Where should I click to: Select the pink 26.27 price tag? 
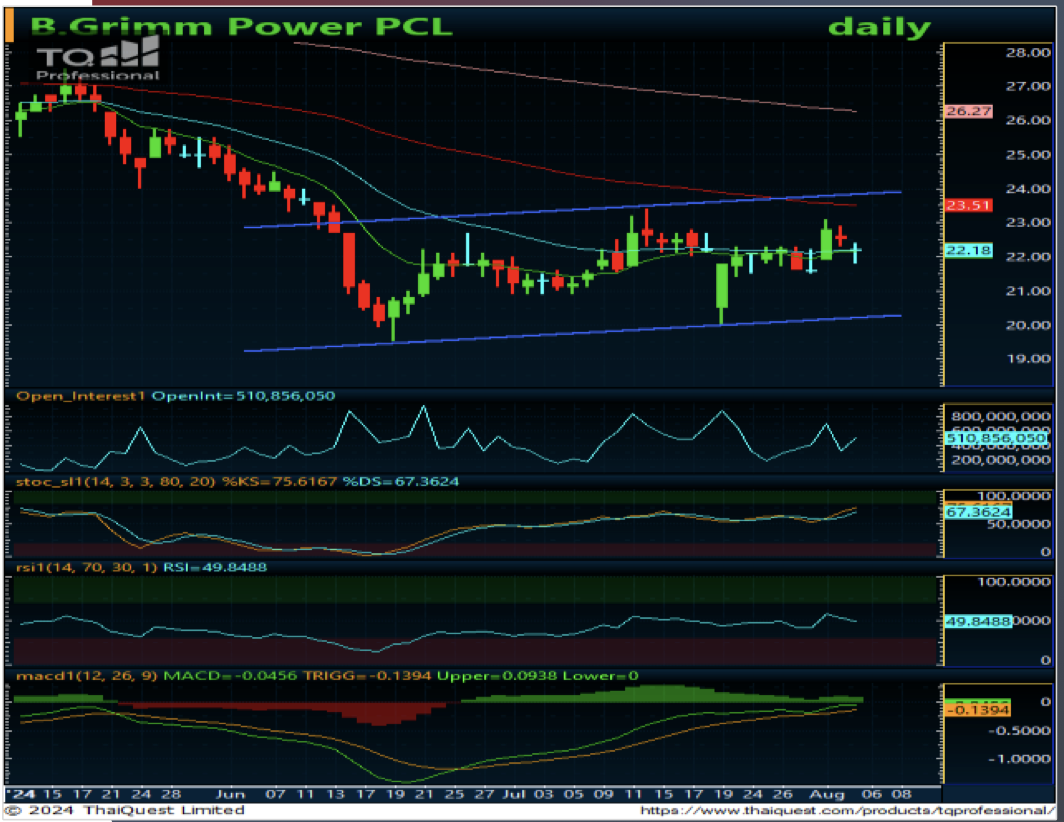[x=968, y=111]
